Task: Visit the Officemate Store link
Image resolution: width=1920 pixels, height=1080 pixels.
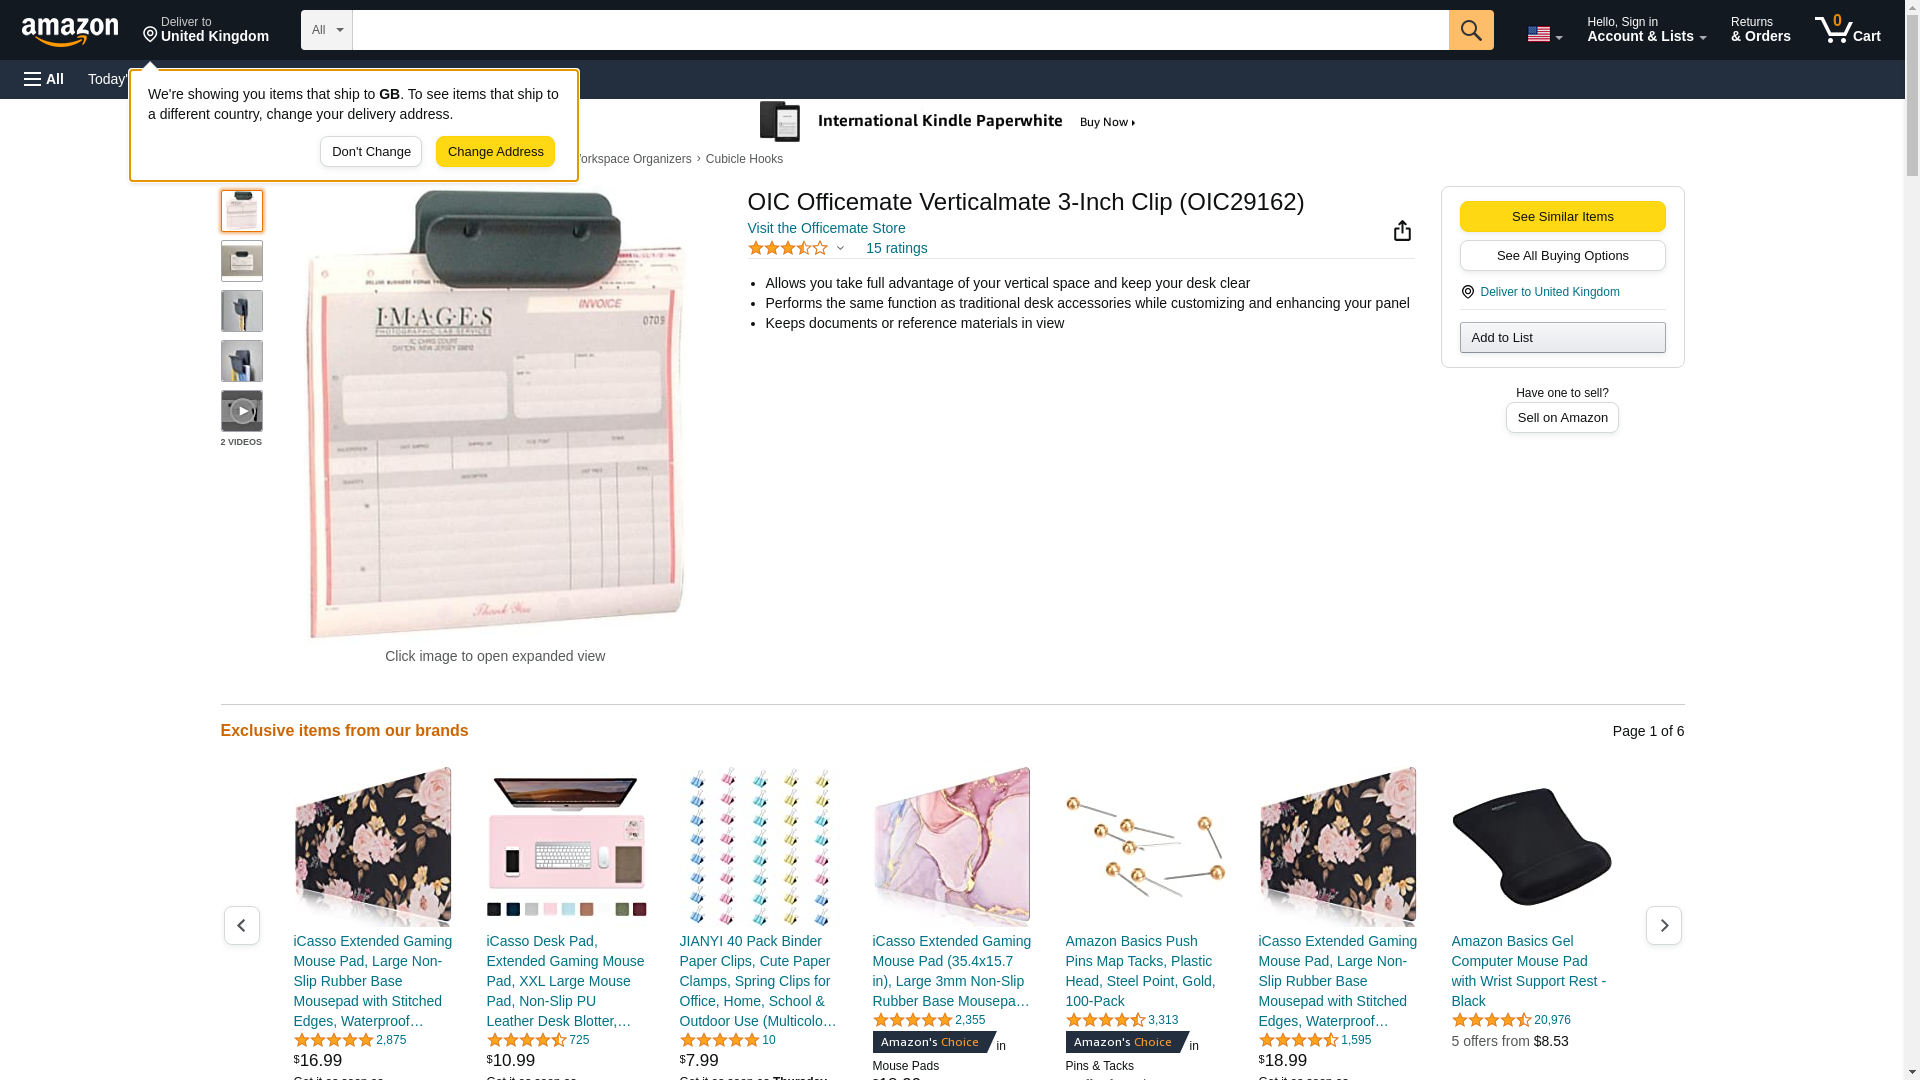Action: [826, 228]
